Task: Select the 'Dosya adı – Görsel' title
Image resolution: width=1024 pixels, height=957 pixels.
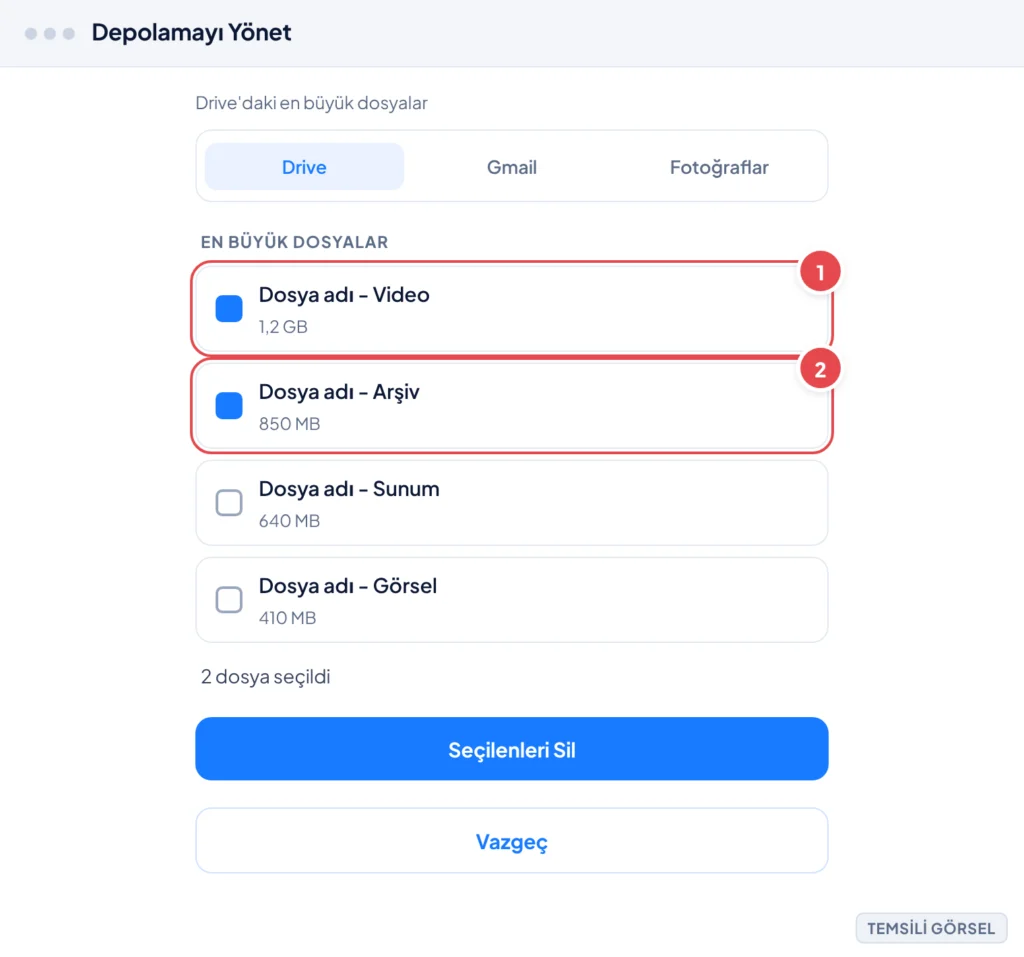Action: point(347,586)
